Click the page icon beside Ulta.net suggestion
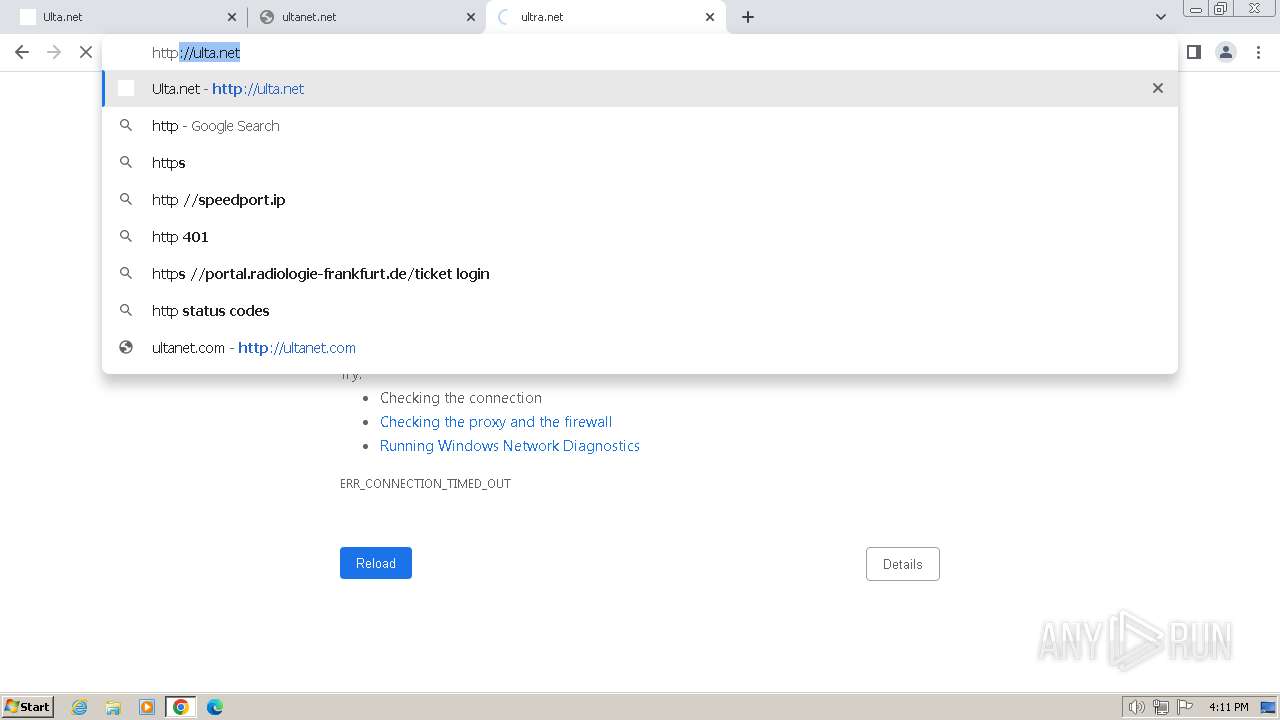Image resolution: width=1280 pixels, height=720 pixels. pyautogui.click(x=126, y=88)
